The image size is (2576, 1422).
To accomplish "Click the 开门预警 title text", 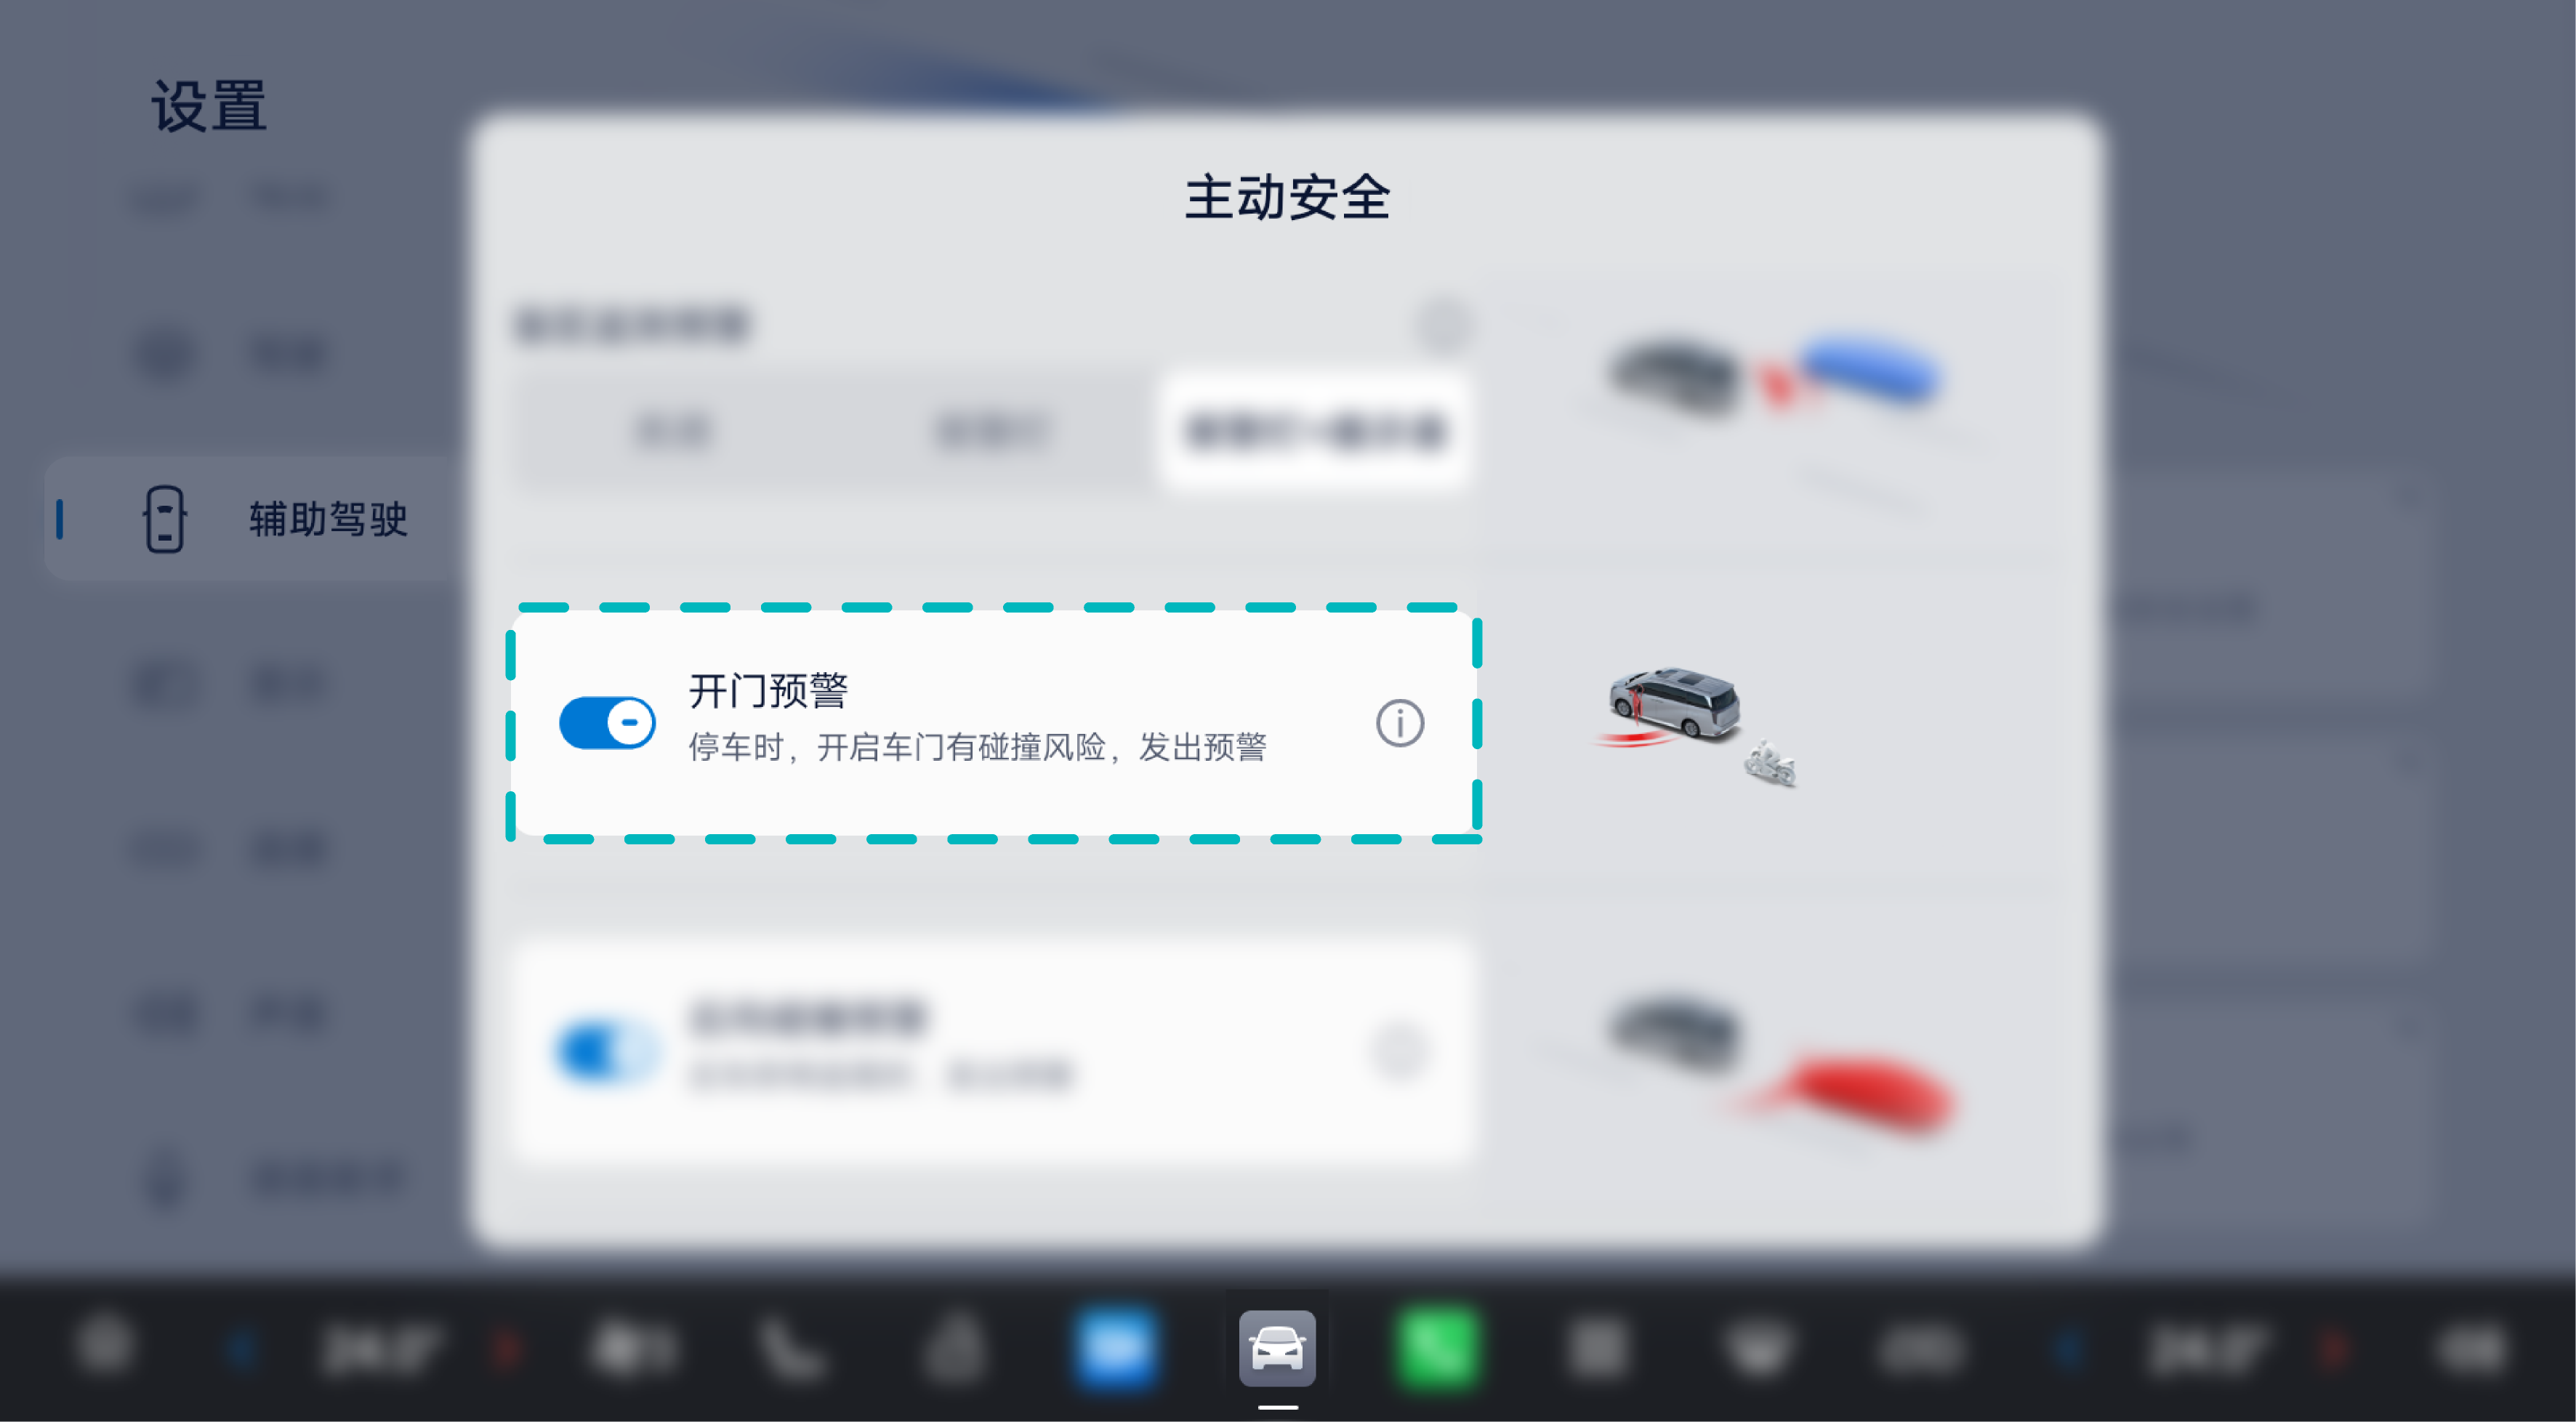I will [768, 691].
